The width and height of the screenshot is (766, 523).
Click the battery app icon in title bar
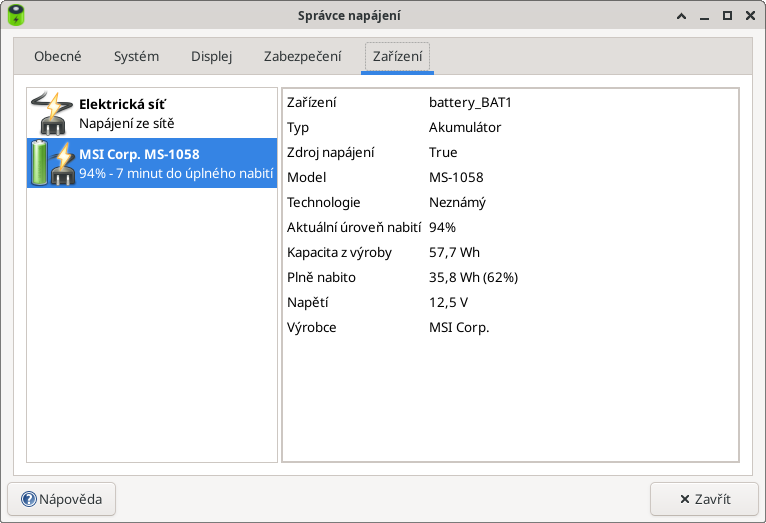pos(16,15)
